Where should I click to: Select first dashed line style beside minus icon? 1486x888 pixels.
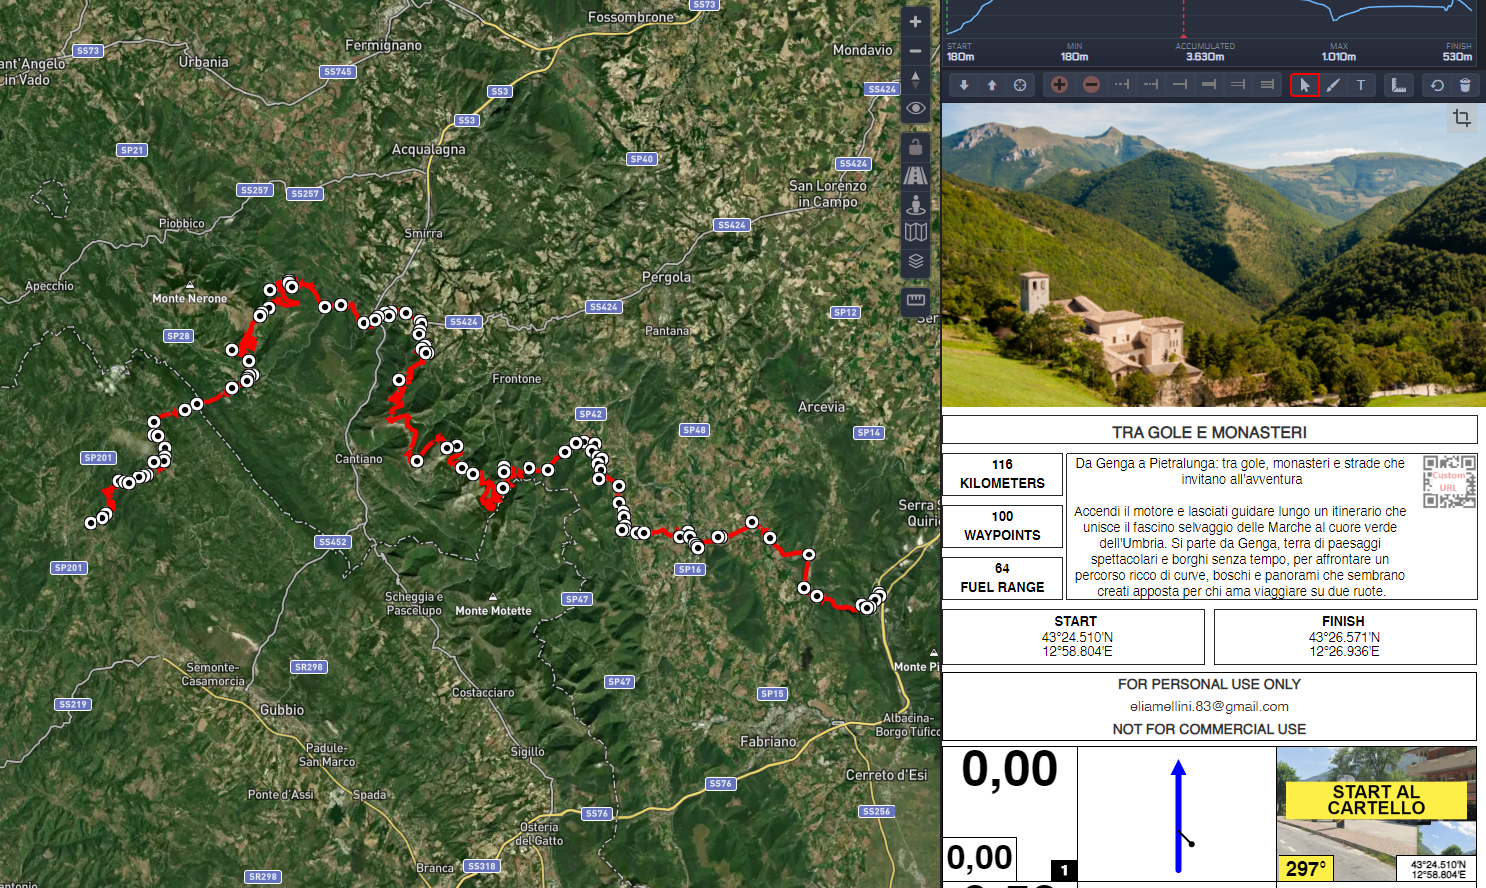[1122, 85]
